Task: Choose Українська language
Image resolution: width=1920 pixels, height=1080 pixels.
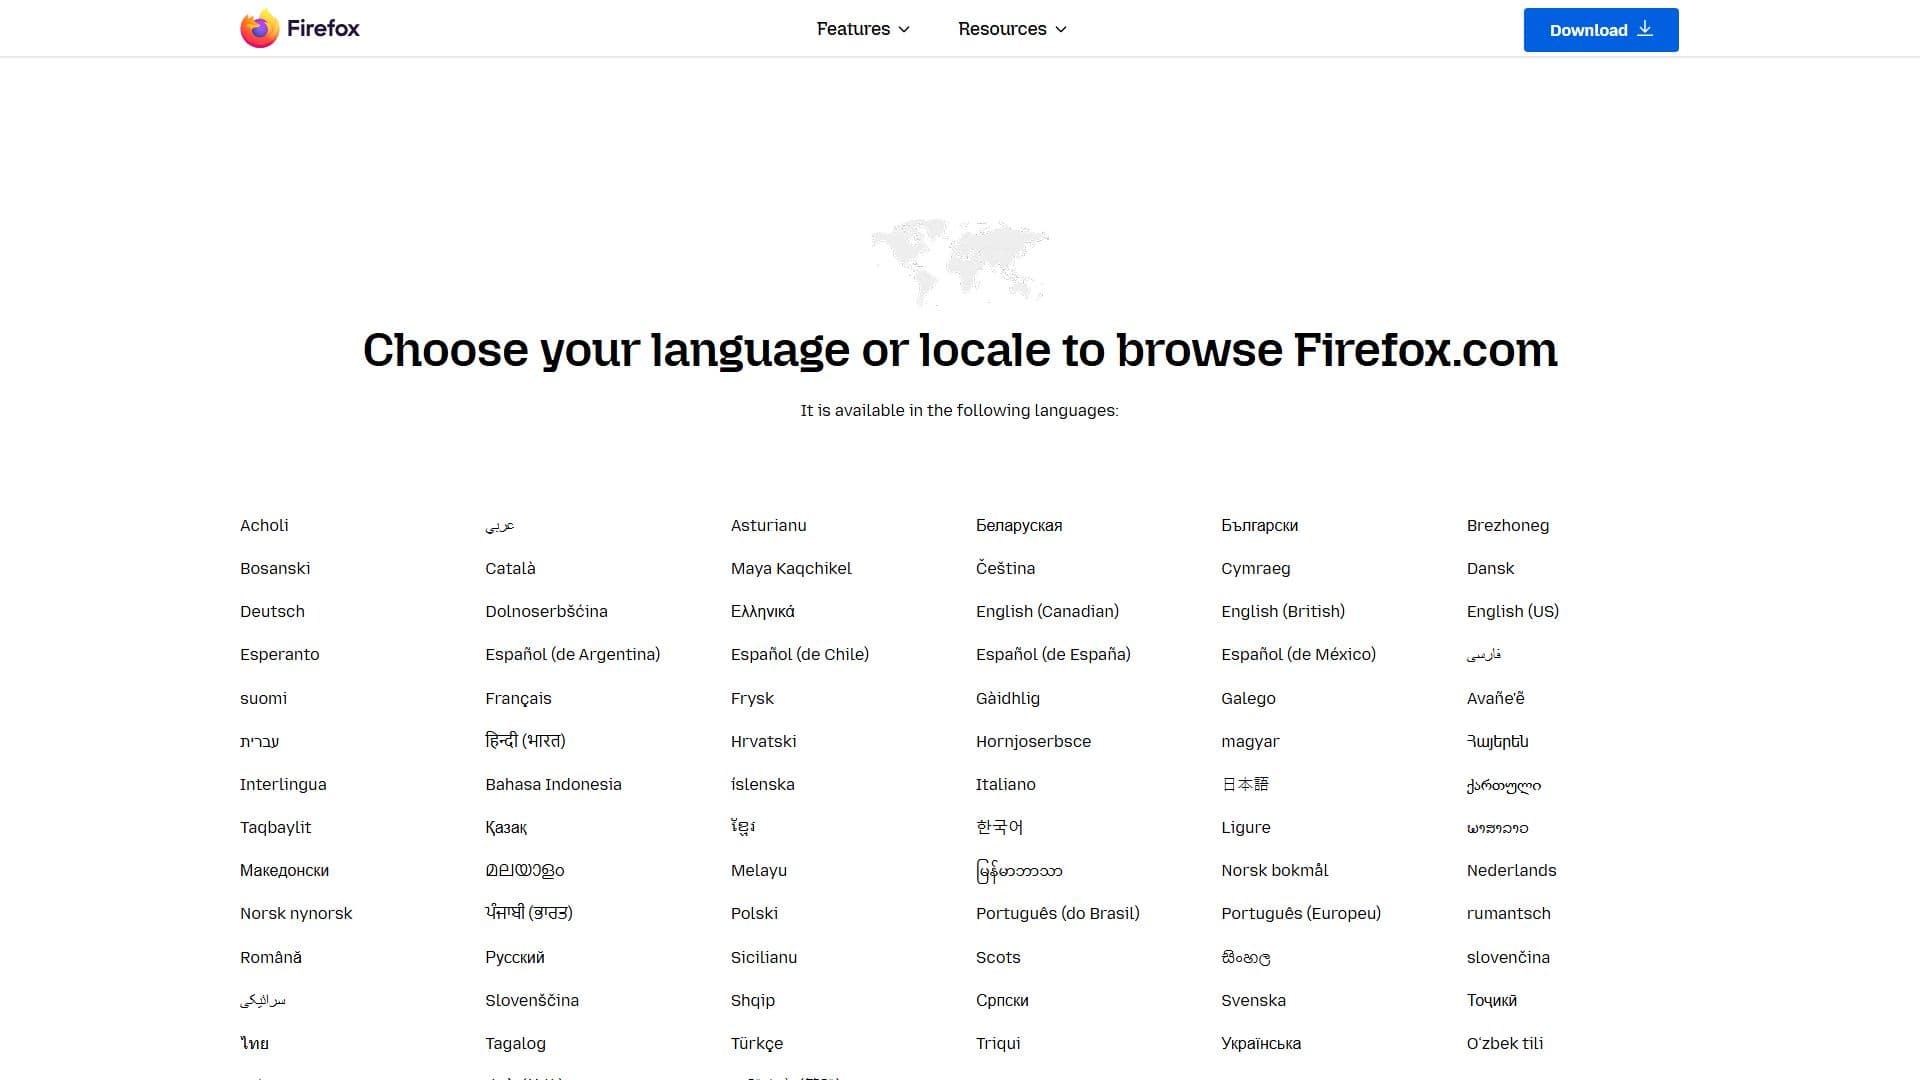Action: pyautogui.click(x=1260, y=1043)
